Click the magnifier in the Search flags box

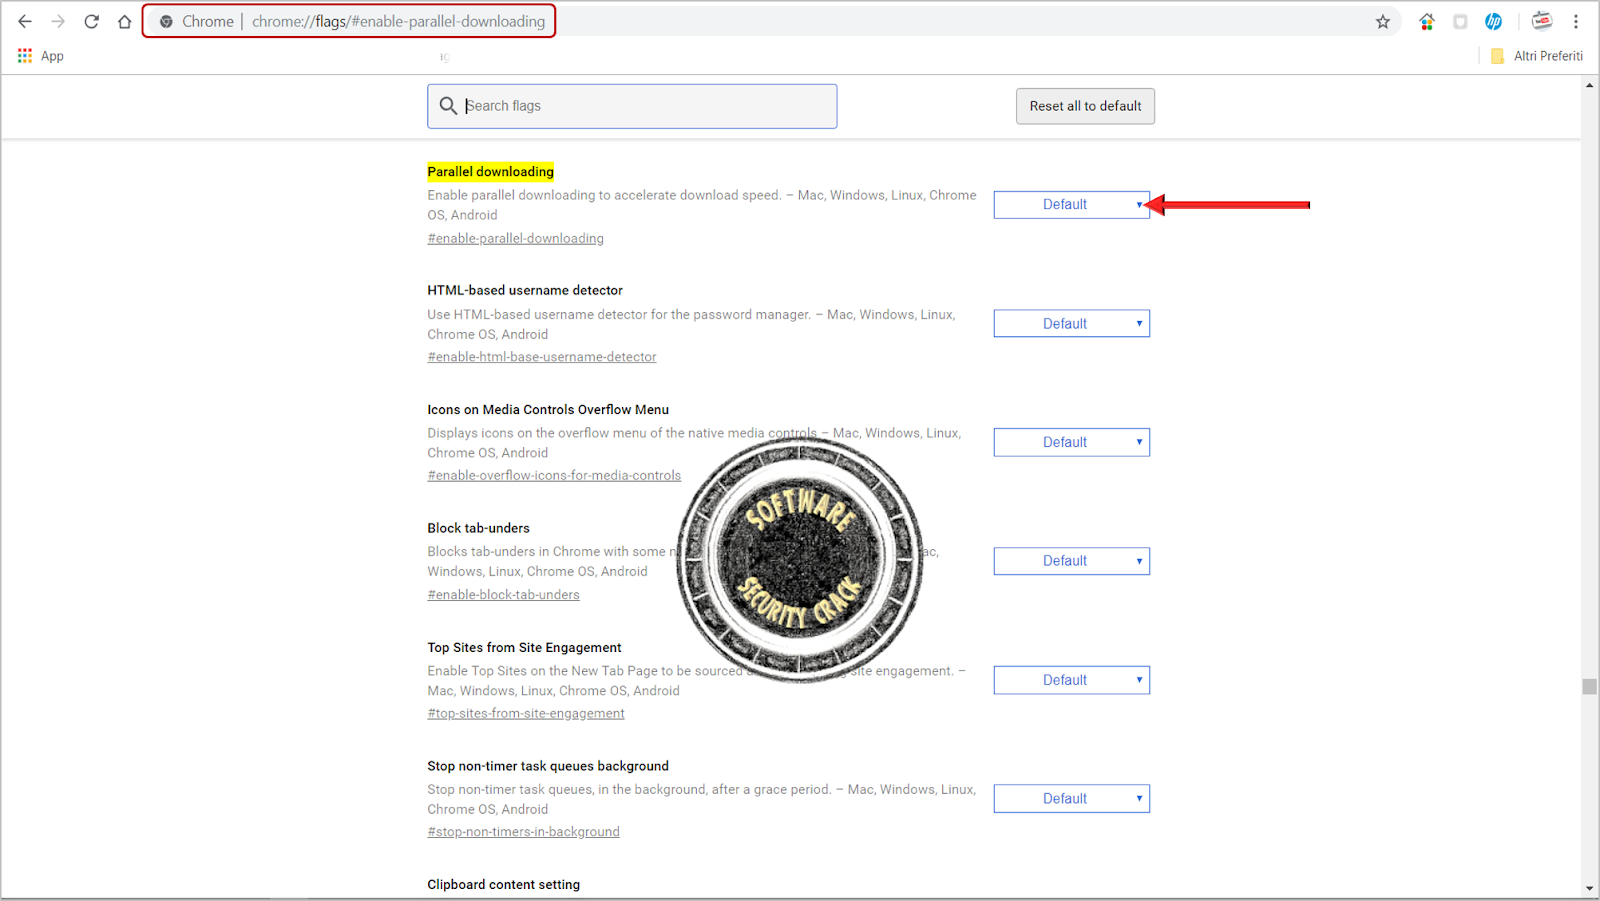(448, 105)
